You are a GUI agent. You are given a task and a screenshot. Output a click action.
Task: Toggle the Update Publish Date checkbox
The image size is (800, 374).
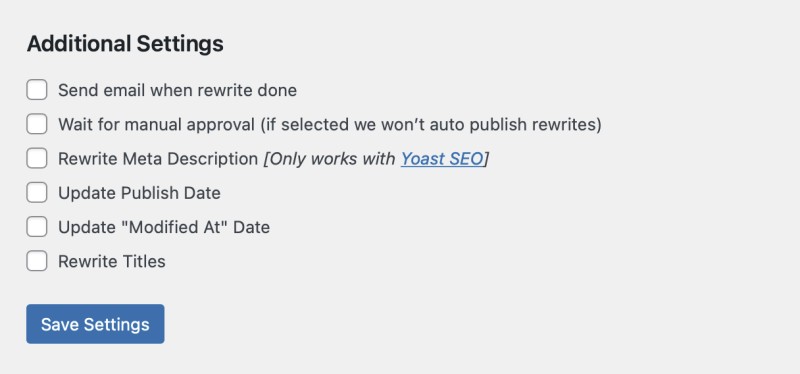coord(37,192)
